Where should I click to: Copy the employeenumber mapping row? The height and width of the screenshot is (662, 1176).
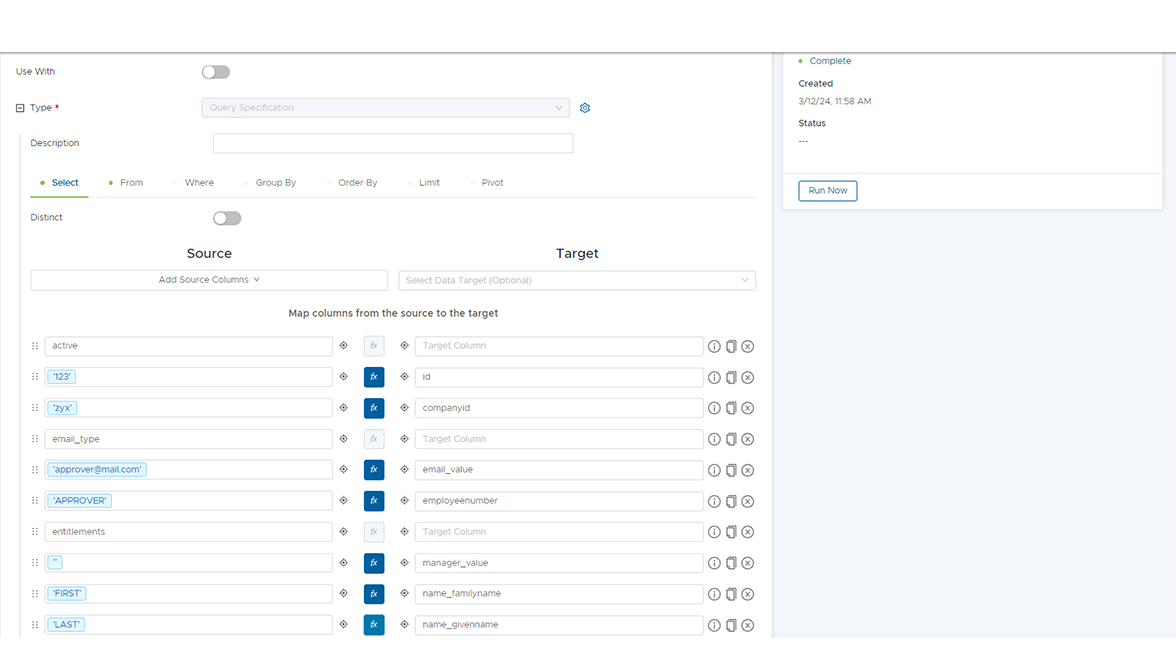point(731,501)
